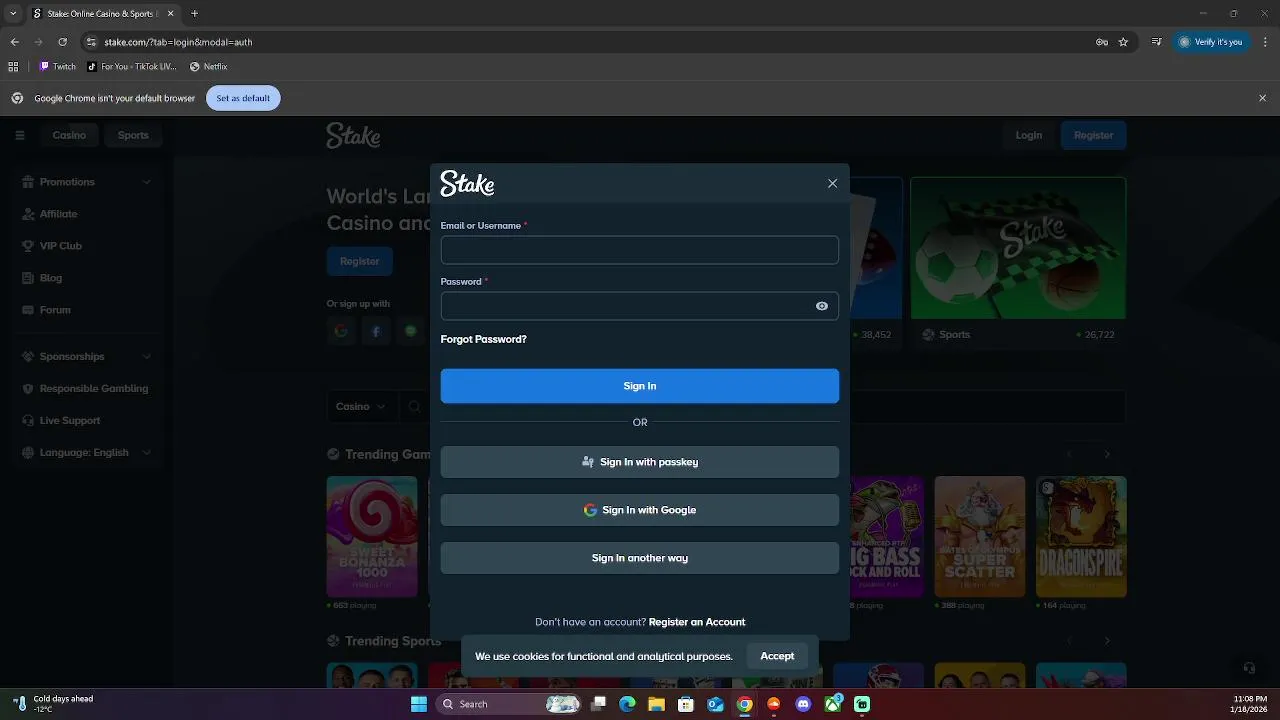1280x720 pixels.
Task: Open the tab search dropdown arrow
Action: 13,14
